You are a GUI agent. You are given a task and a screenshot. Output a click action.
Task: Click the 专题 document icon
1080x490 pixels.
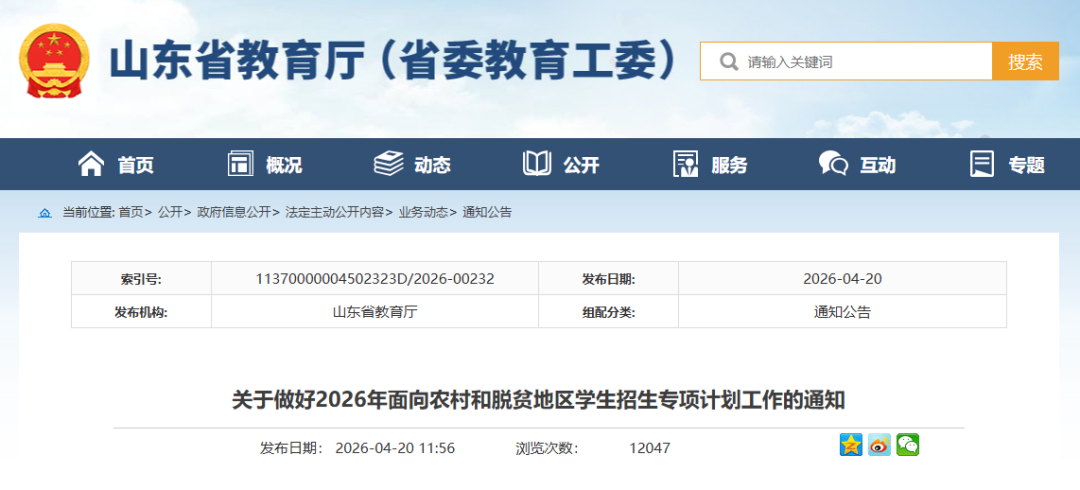982,164
